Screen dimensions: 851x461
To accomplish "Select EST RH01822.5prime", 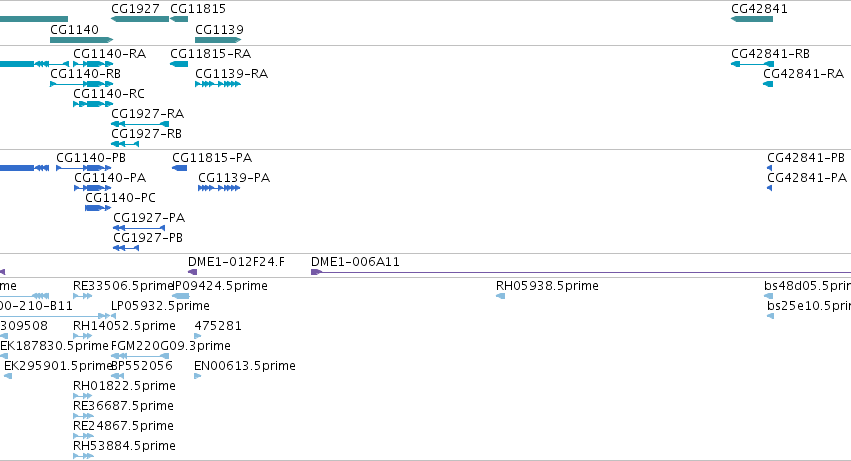I will pos(124,386).
